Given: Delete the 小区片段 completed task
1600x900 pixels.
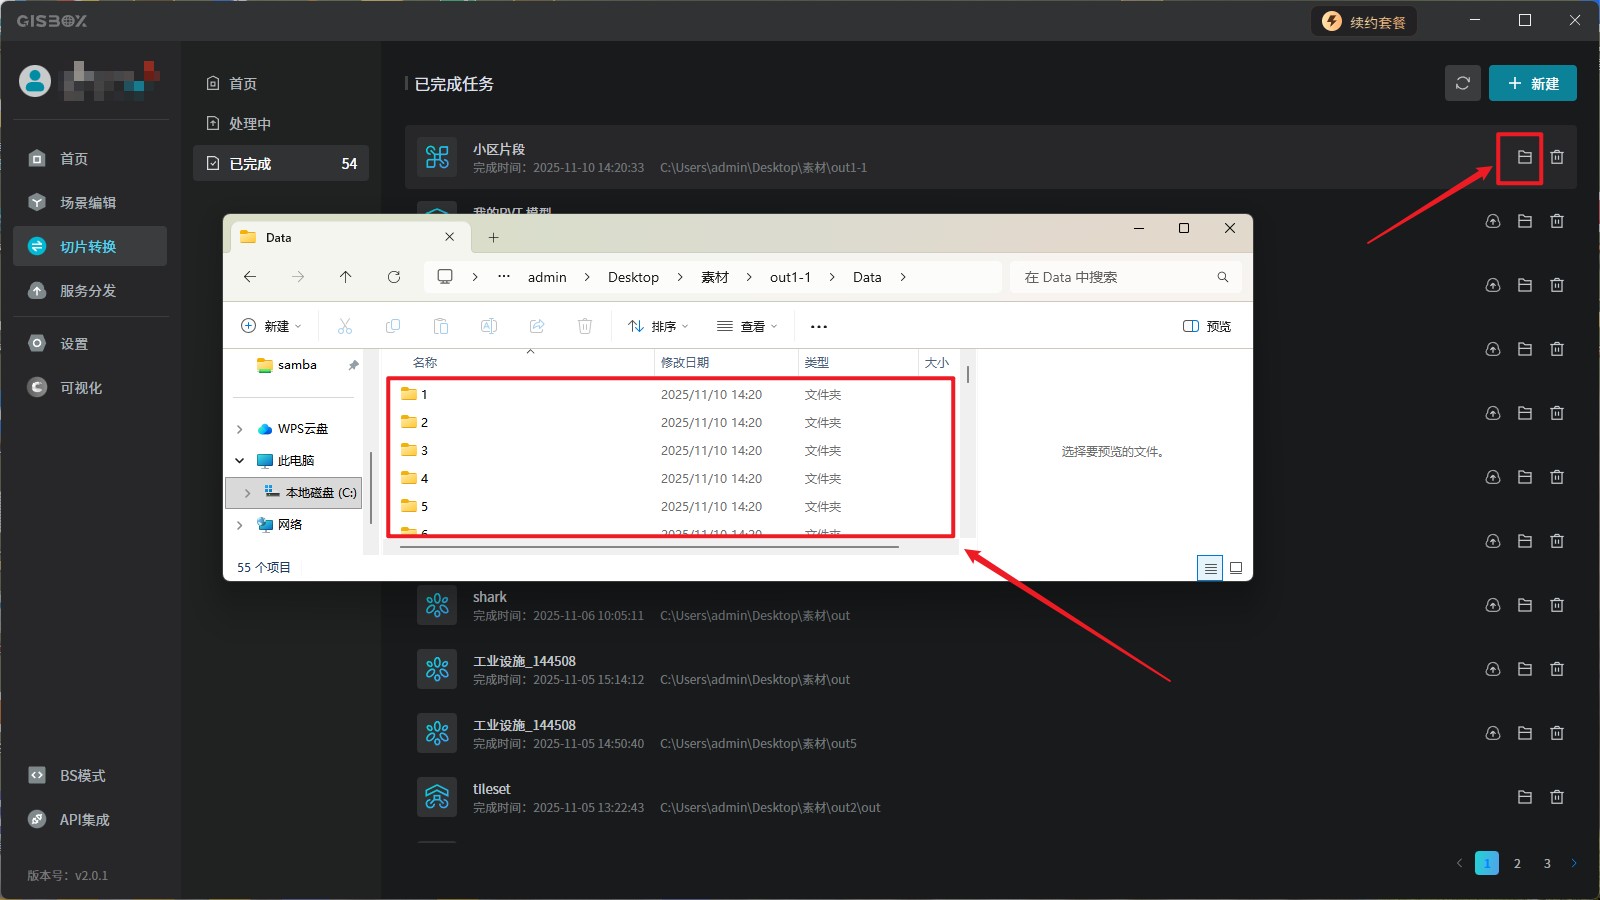Looking at the screenshot, I should pyautogui.click(x=1557, y=157).
